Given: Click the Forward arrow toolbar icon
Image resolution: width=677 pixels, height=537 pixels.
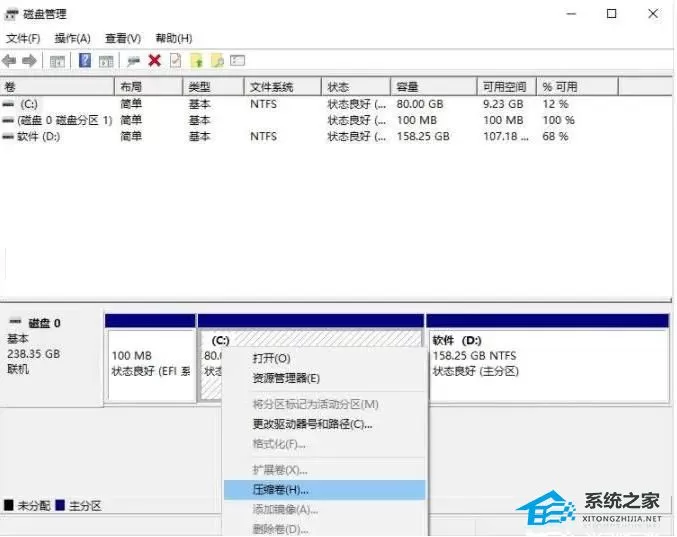Looking at the screenshot, I should click(29, 61).
